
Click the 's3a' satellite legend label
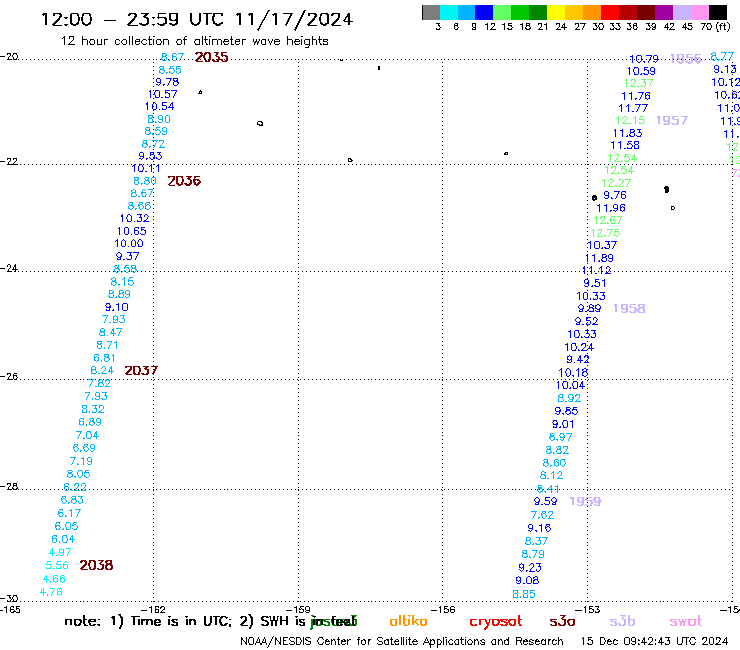pyautogui.click(x=563, y=622)
